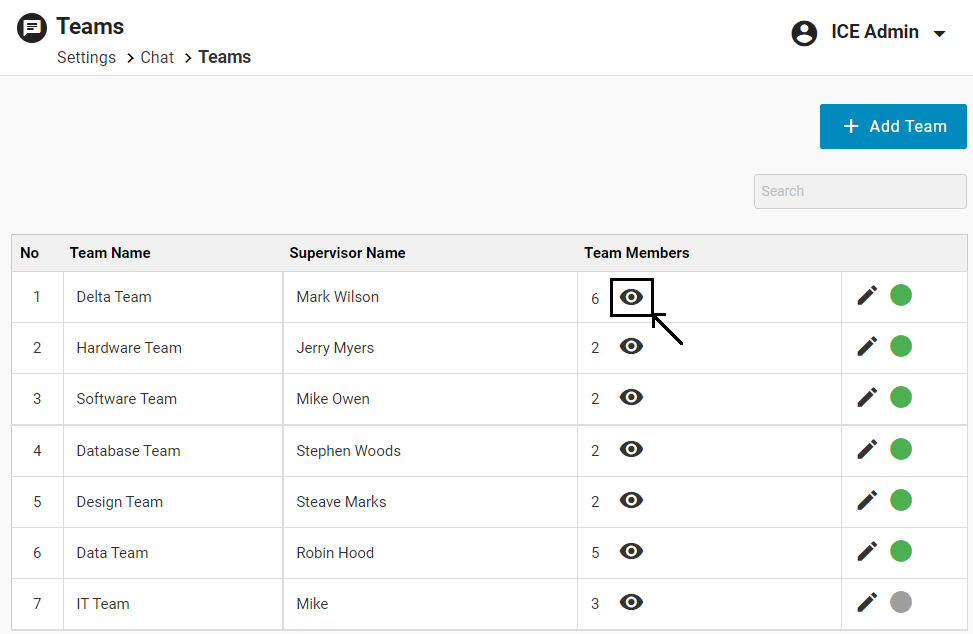This screenshot has width=973, height=634.
Task: Expand the ICE Admin dropdown arrow
Action: coord(939,34)
